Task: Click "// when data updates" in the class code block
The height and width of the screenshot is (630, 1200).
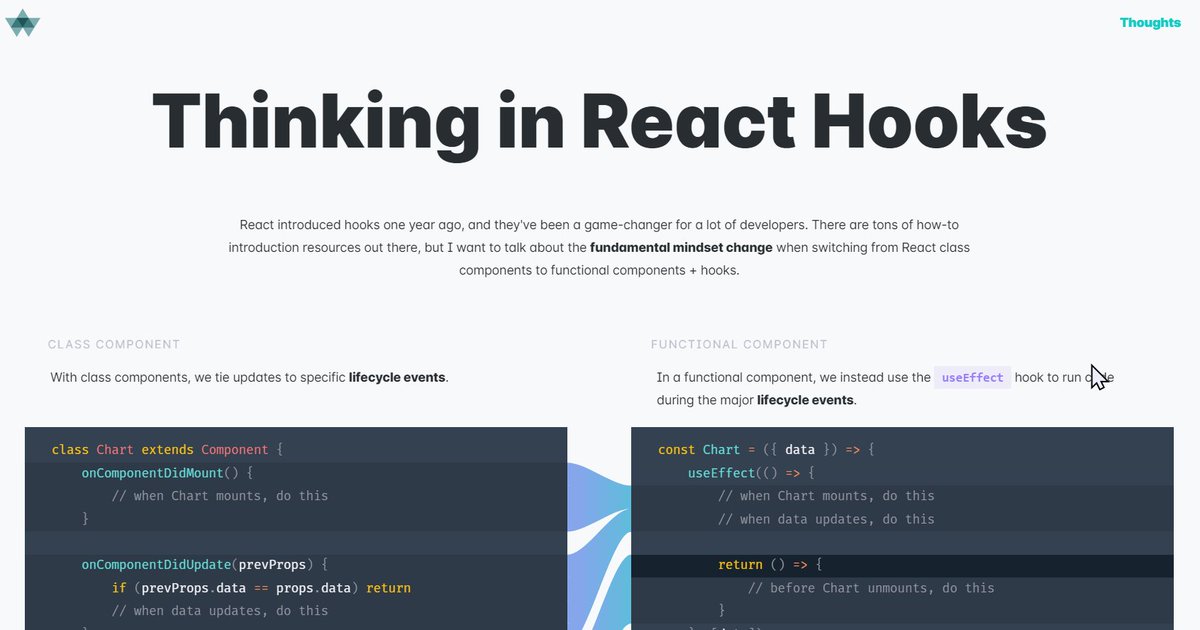Action: tap(220, 611)
